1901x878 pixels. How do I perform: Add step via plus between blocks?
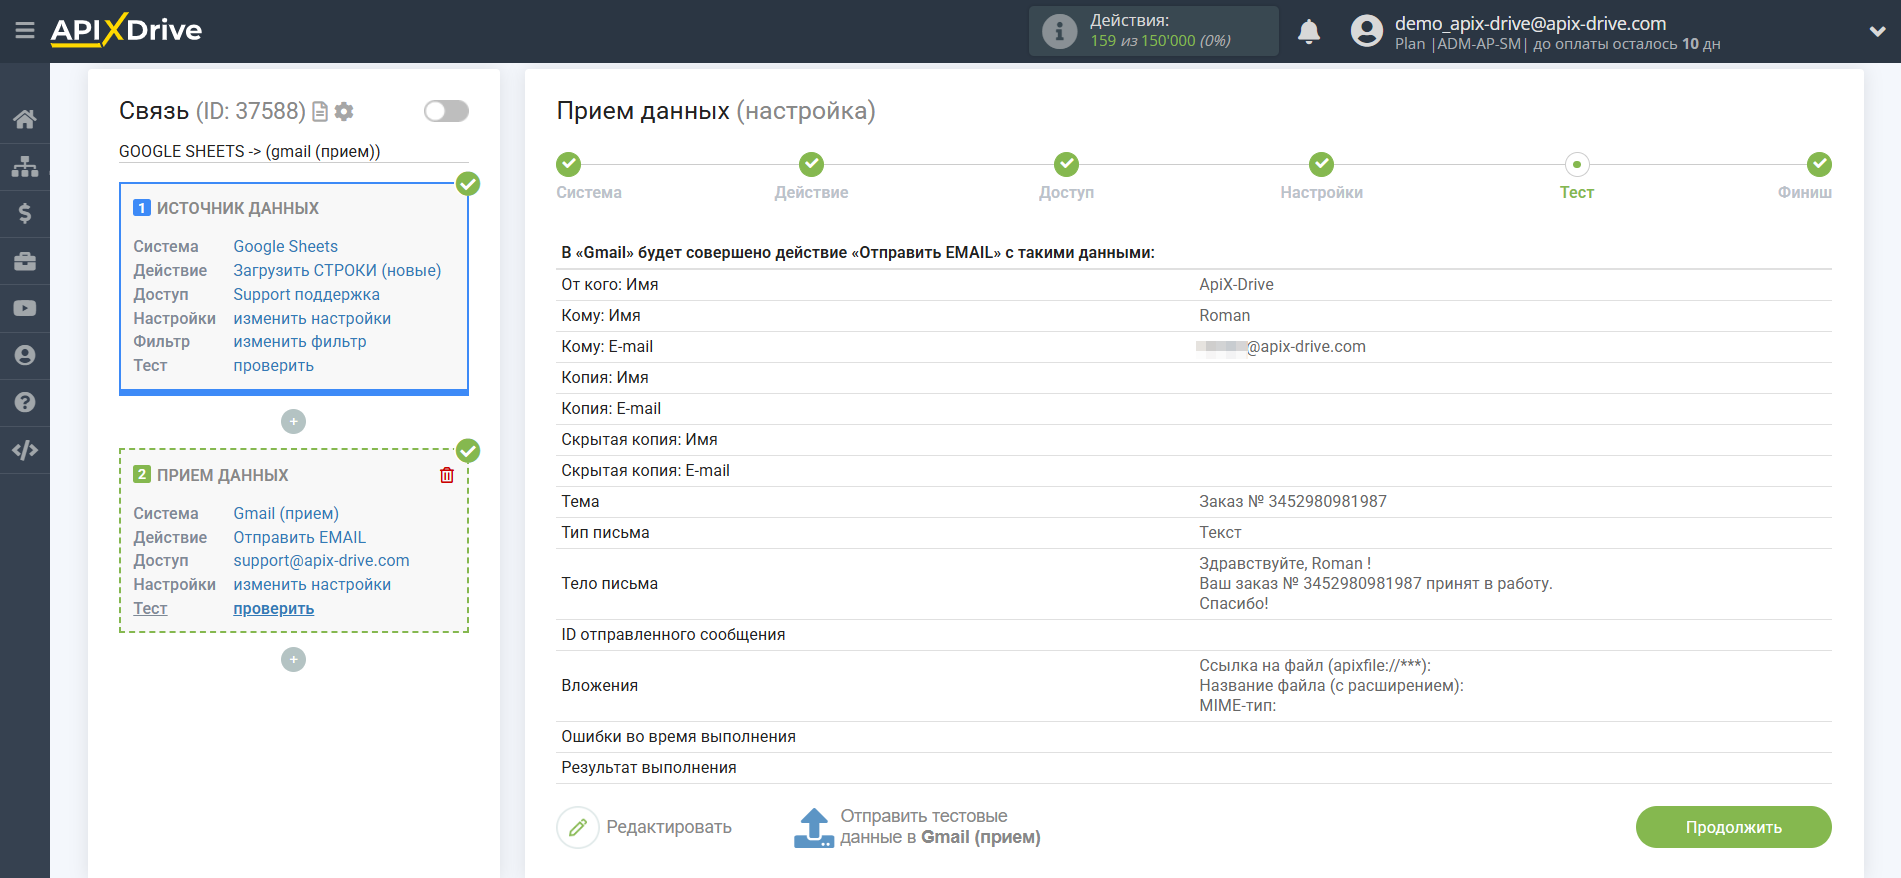[293, 422]
